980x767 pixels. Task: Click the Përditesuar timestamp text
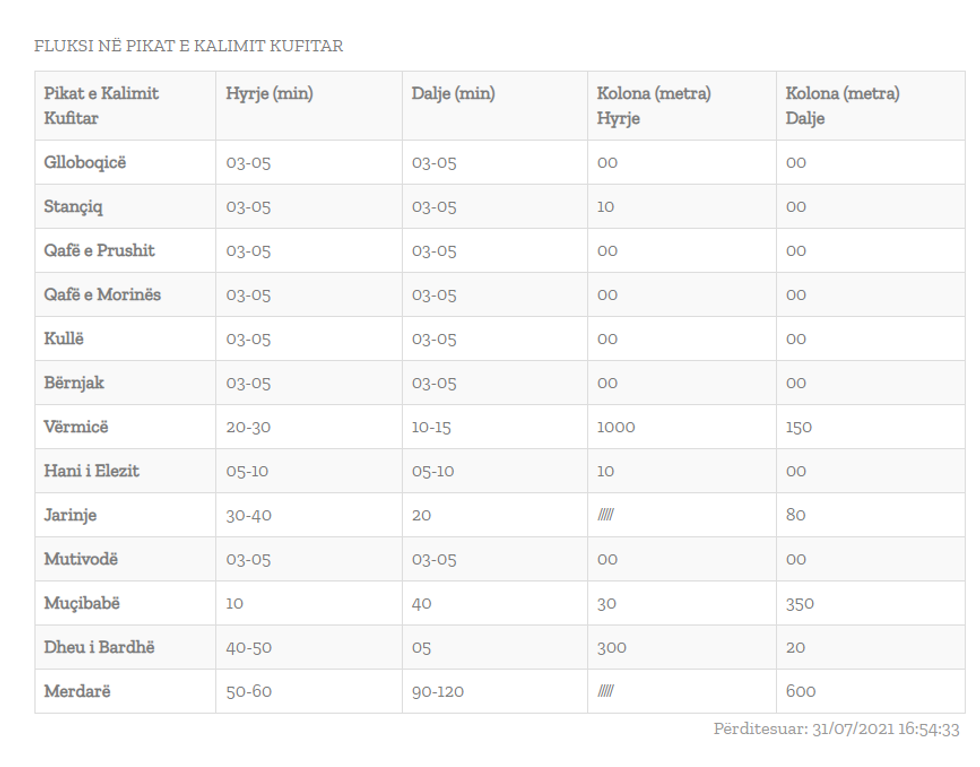tap(835, 729)
